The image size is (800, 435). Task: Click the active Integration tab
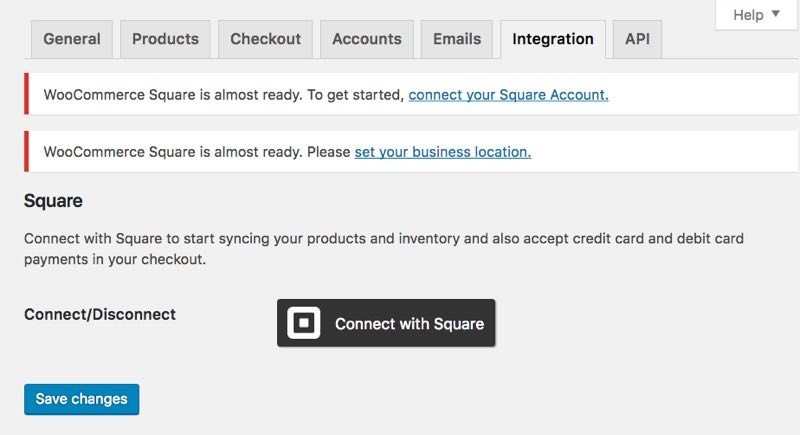553,39
